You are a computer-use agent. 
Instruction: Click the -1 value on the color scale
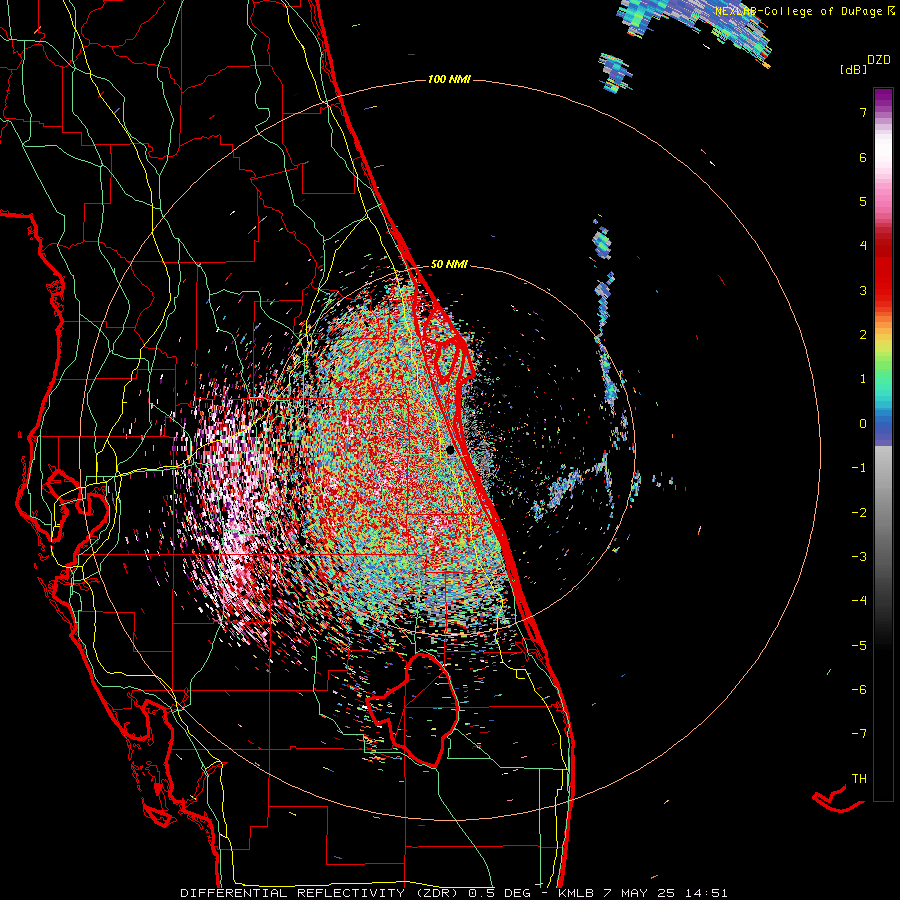click(859, 468)
